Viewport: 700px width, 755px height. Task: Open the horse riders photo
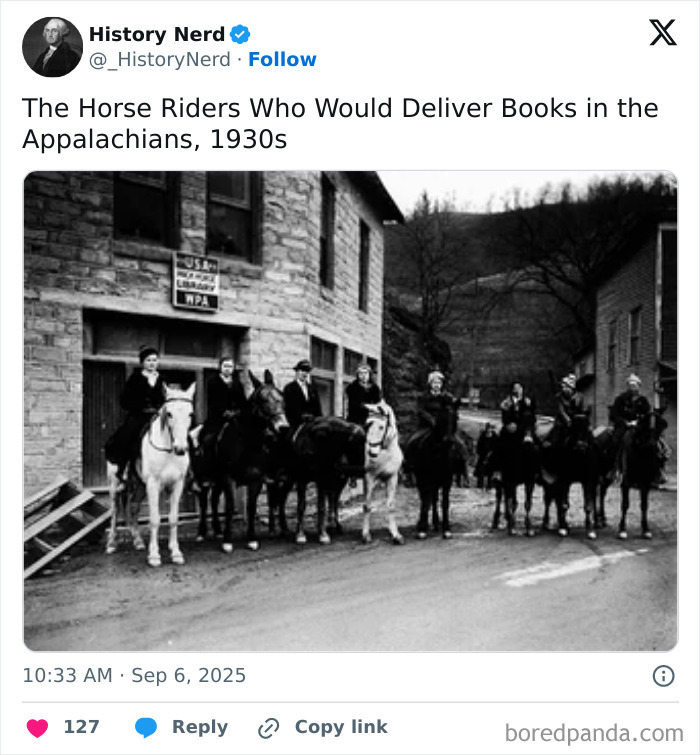click(x=350, y=411)
